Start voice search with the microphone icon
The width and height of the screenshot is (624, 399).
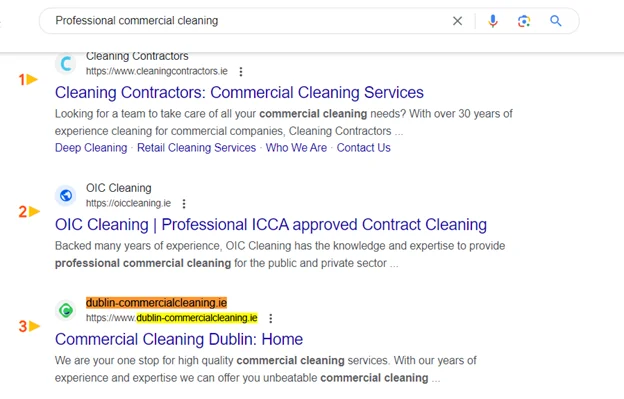click(x=493, y=21)
